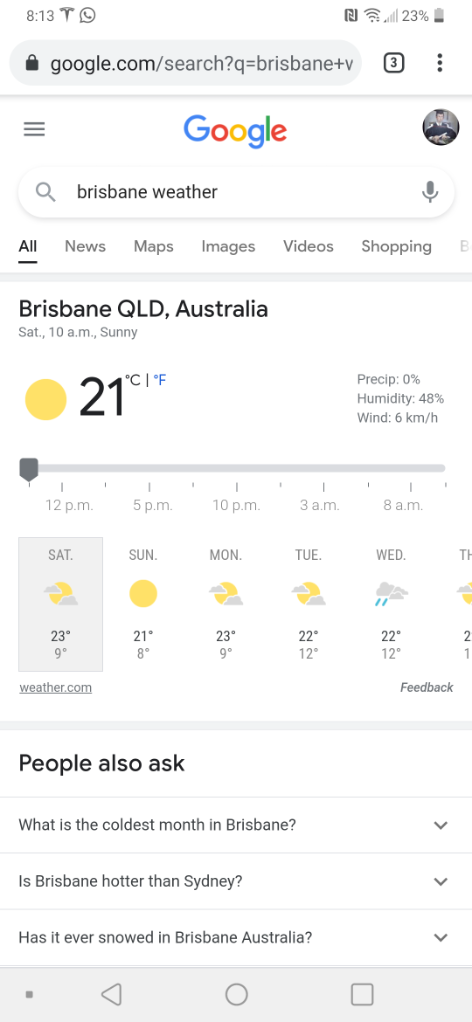Open the Google account profile picture

coord(441,127)
